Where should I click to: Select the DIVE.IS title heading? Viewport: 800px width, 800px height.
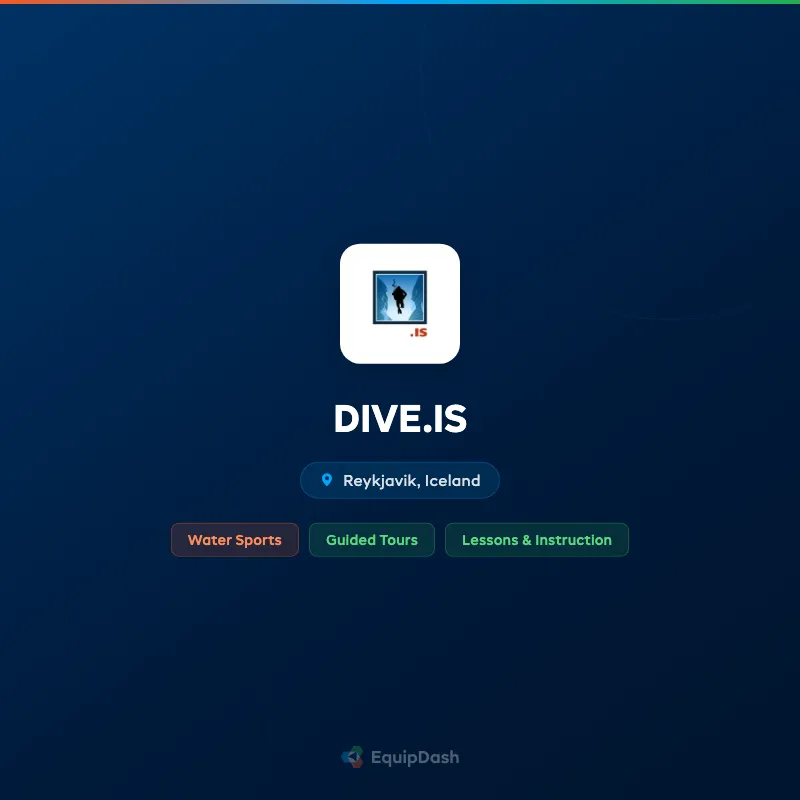pyautogui.click(x=399, y=419)
